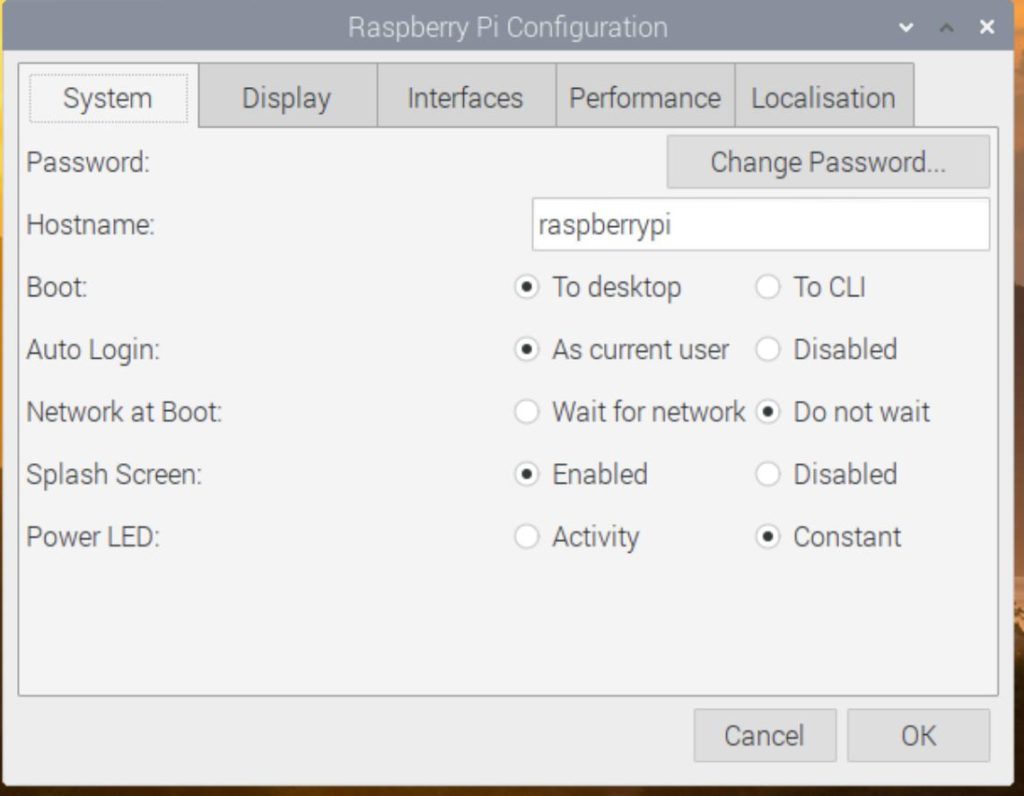The image size is (1024, 796).
Task: Disable Auto Login
Action: coord(768,349)
